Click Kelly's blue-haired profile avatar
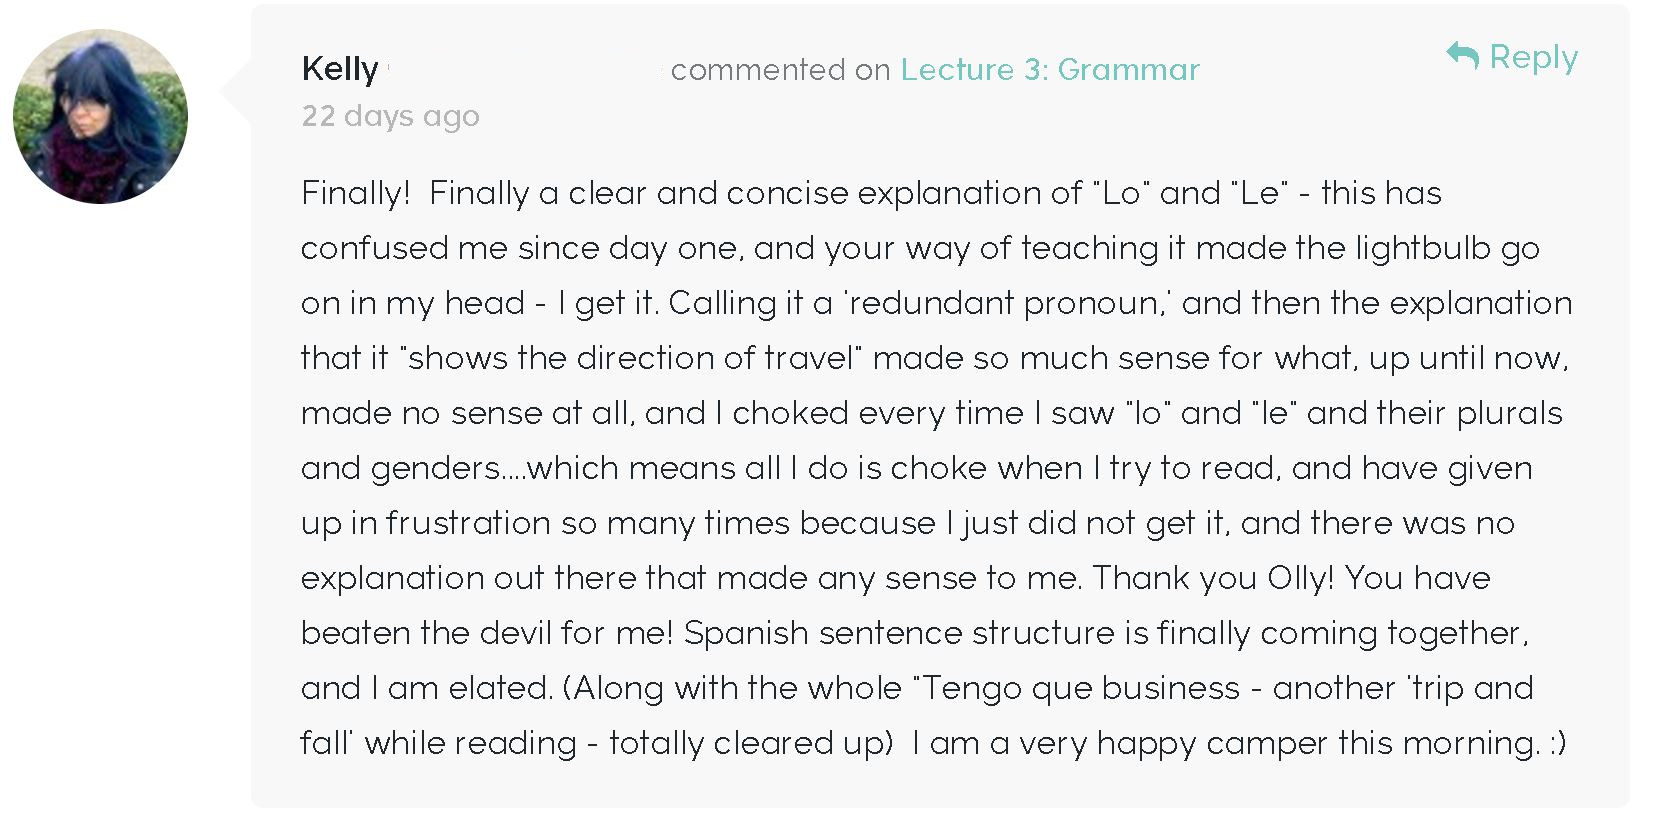The width and height of the screenshot is (1654, 832). (100, 116)
